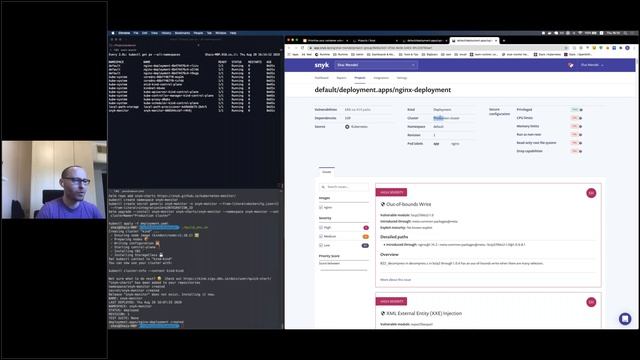Toggle the Low severity checkbox
Image resolution: width=640 pixels, height=360 pixels.
coord(321,245)
